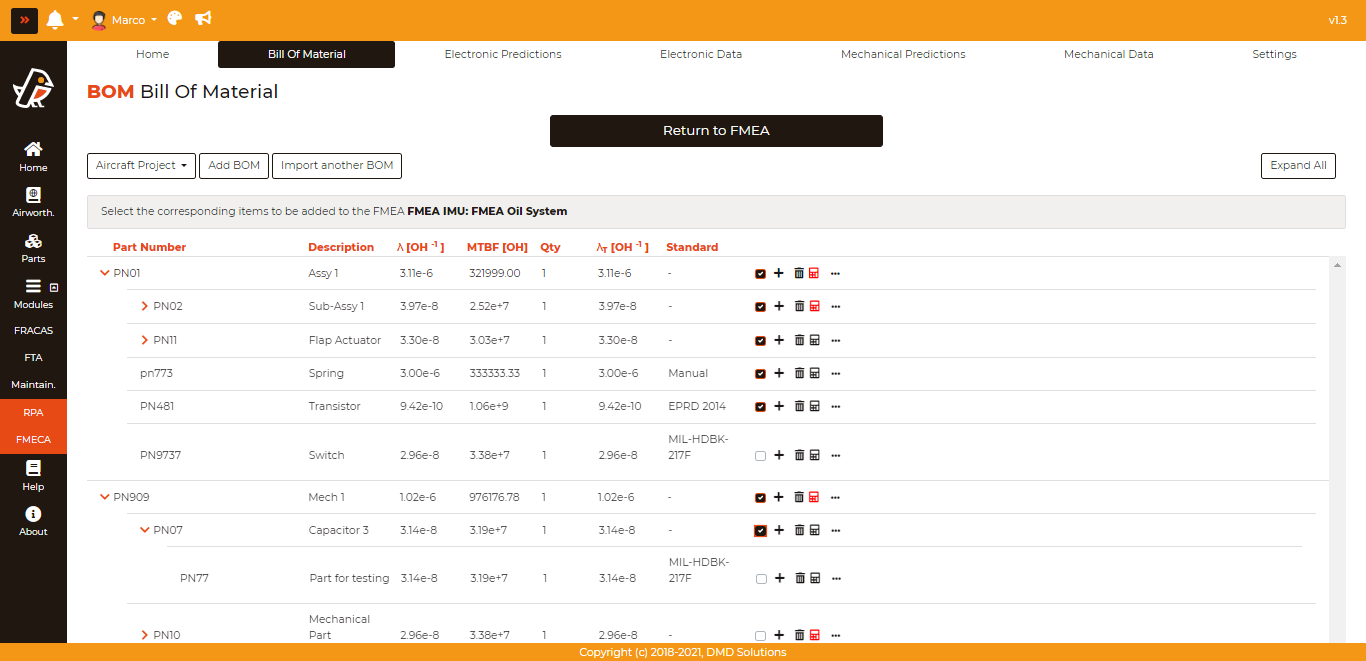Expand the PN02 Sub-Assy 1 row

[x=145, y=306]
